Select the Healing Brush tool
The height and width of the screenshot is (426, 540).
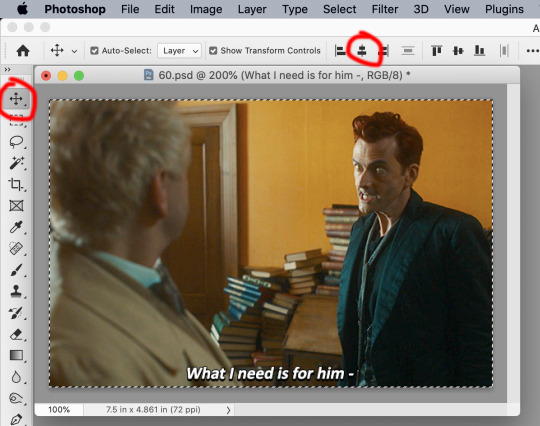point(16,248)
